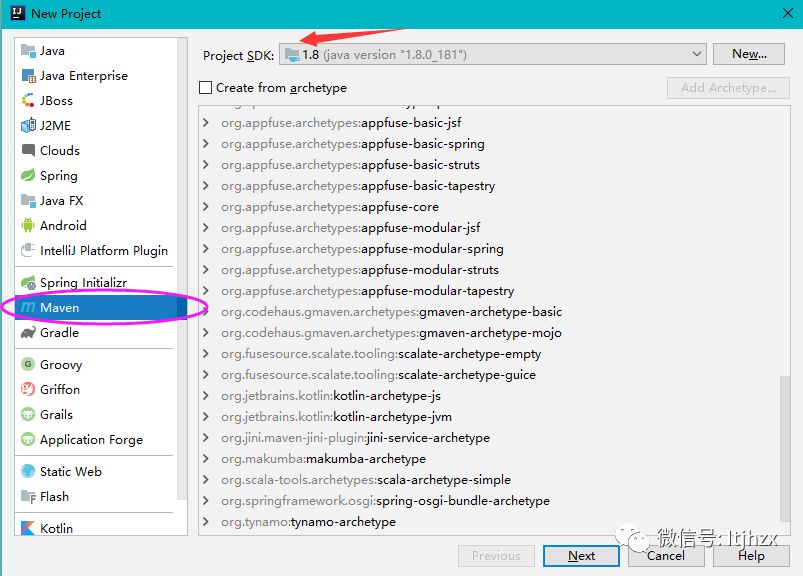Click the Android robot icon

point(28,225)
